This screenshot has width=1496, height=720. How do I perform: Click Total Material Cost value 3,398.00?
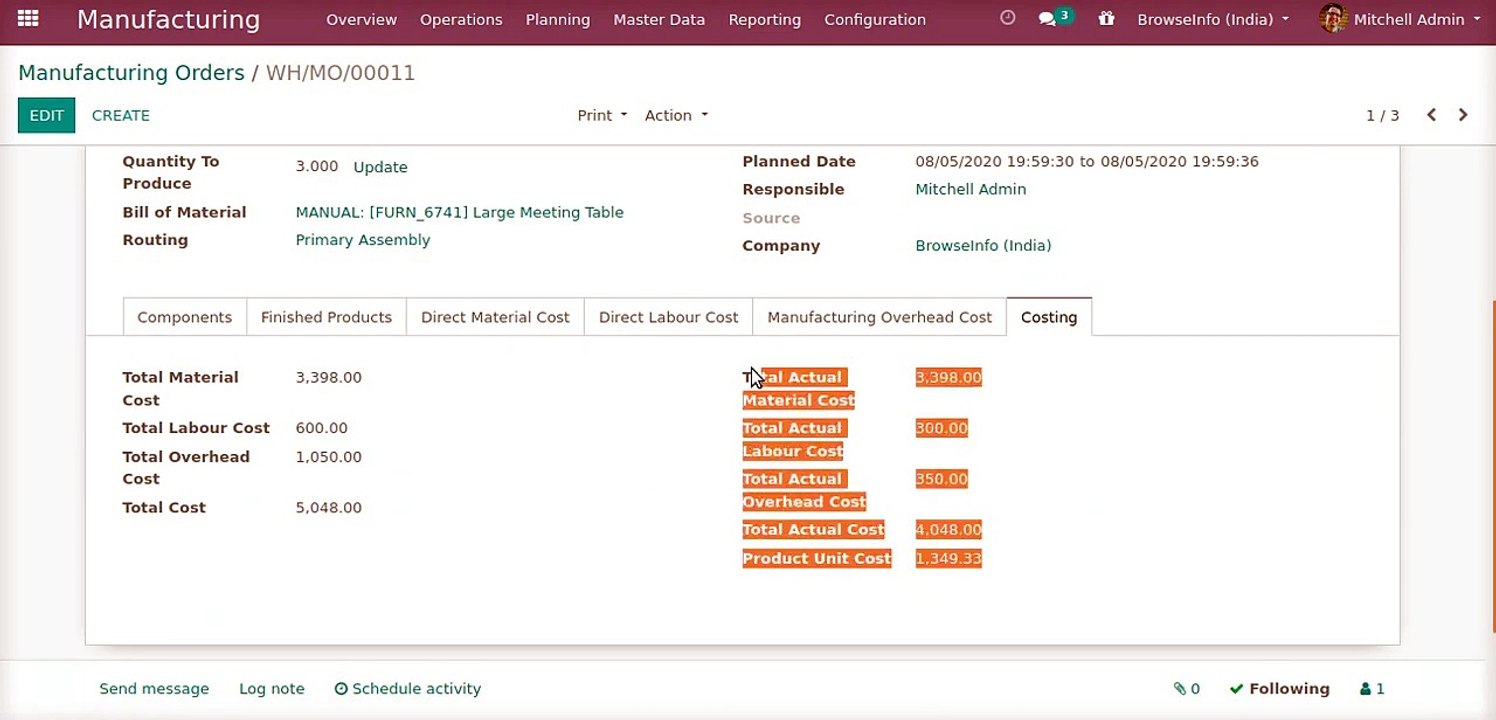(328, 378)
